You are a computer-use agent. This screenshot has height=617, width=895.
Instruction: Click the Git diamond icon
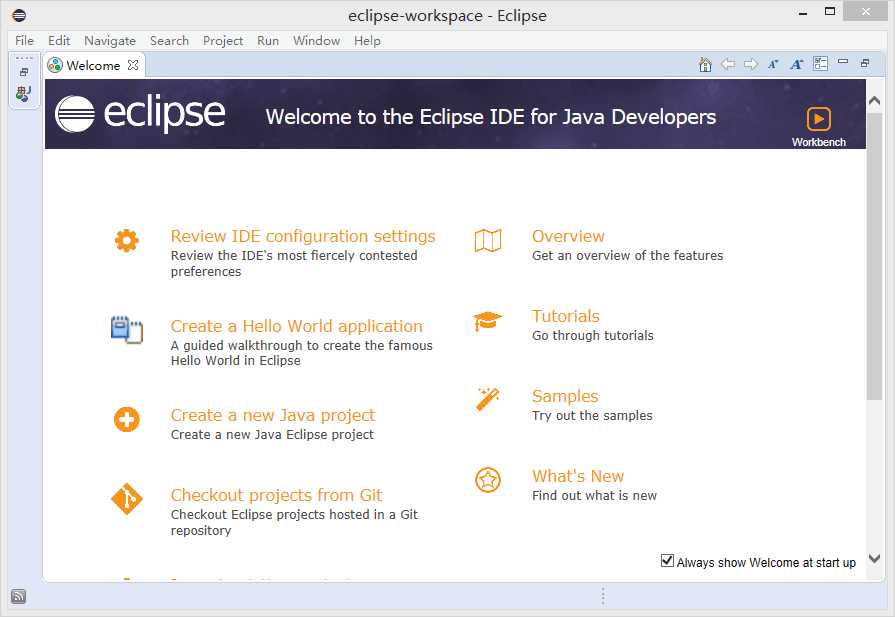pyautogui.click(x=126, y=499)
